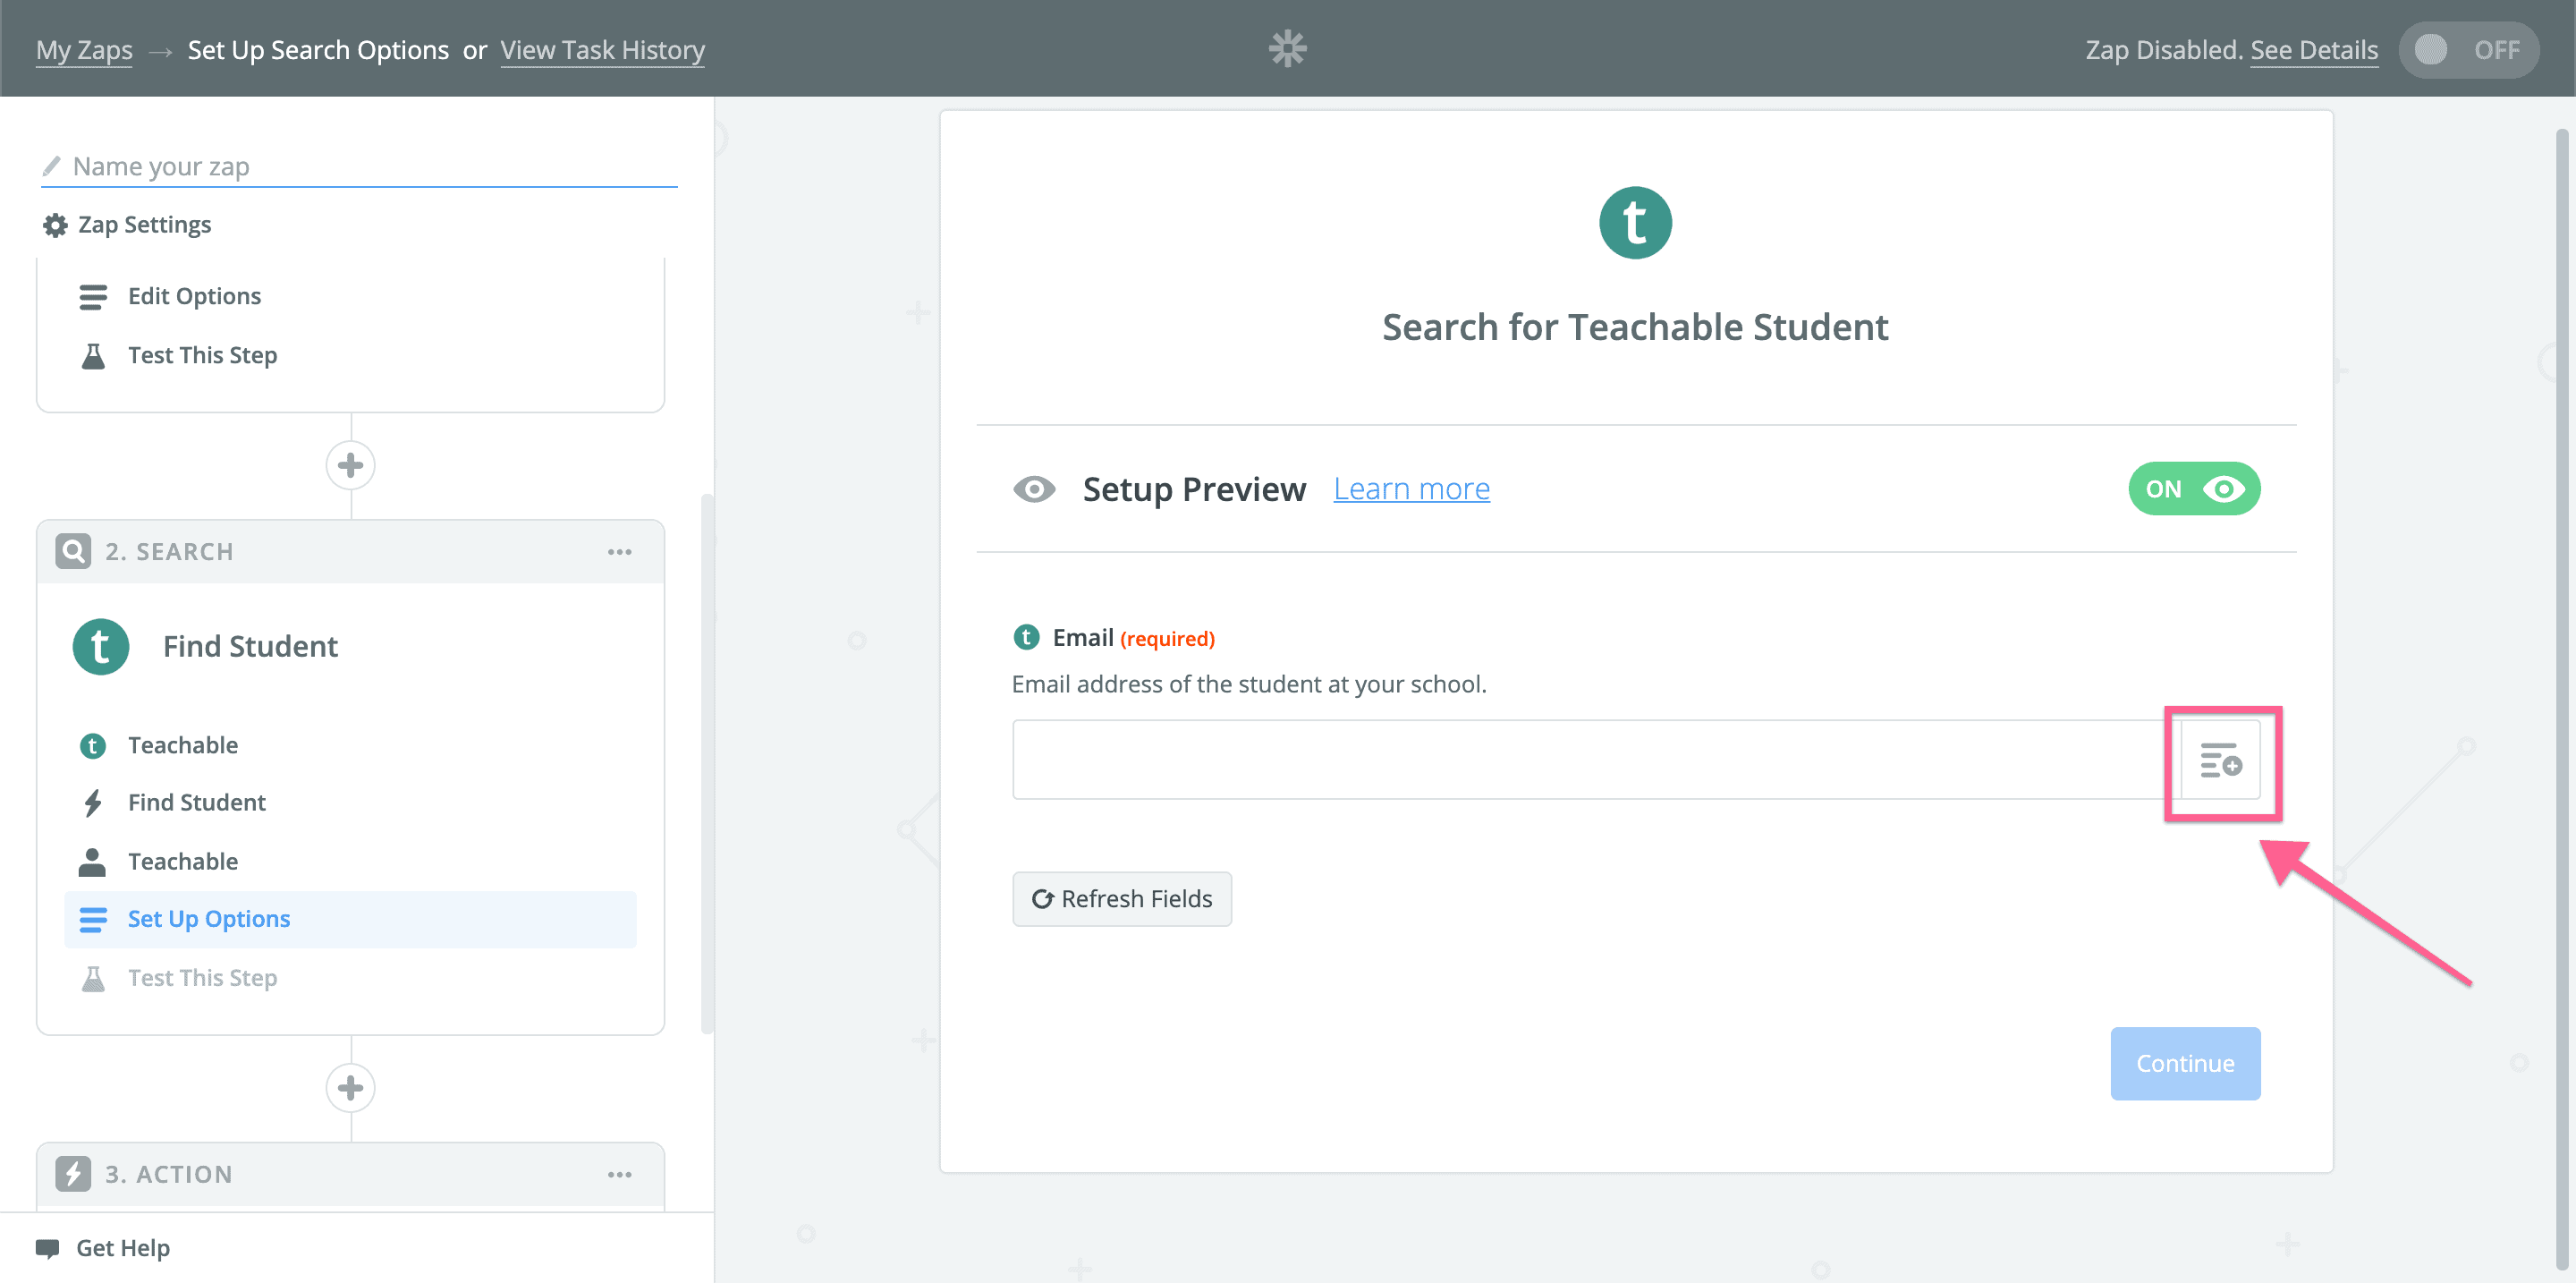Click the My Zaps breadcrumb link
Image resolution: width=2576 pixels, height=1283 pixels.
click(x=84, y=50)
